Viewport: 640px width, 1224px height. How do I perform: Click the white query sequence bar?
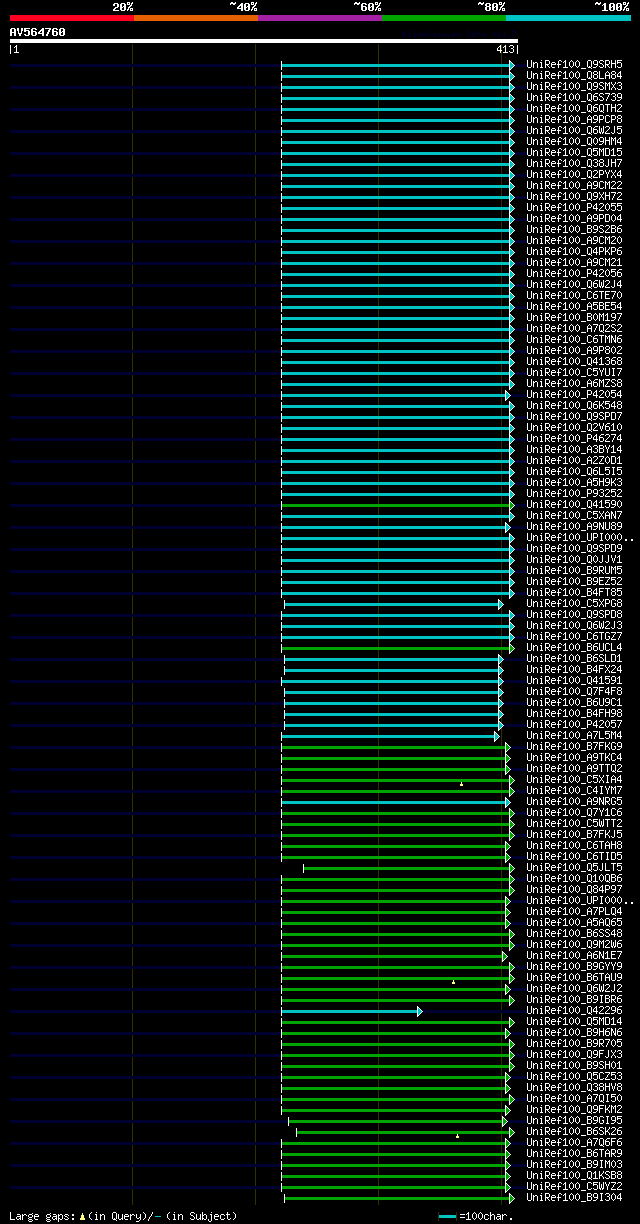point(264,41)
